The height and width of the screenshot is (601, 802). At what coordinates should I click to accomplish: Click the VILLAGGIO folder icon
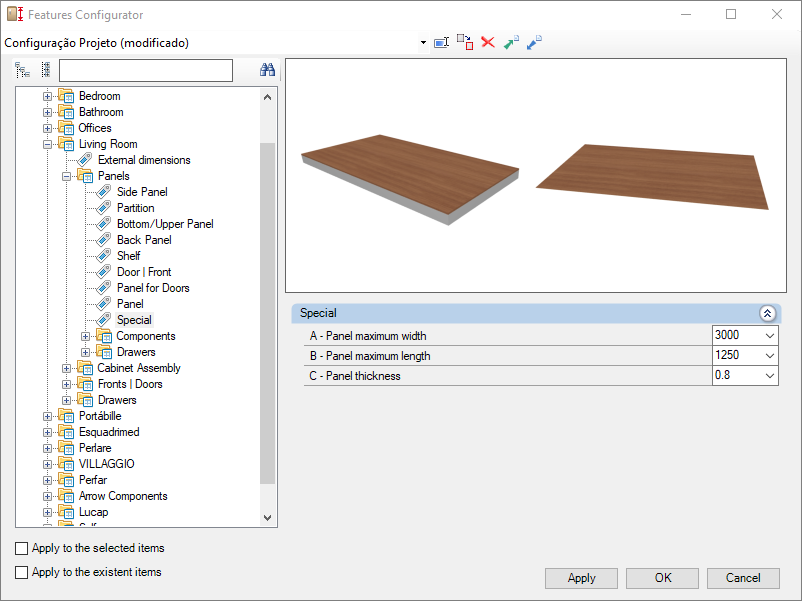click(x=66, y=464)
